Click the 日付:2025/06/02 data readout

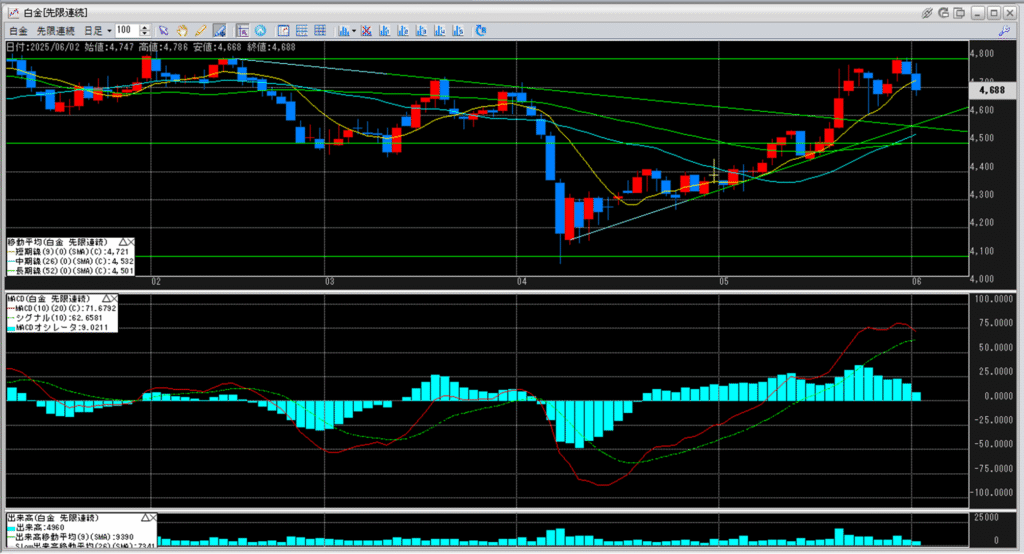click(x=42, y=47)
